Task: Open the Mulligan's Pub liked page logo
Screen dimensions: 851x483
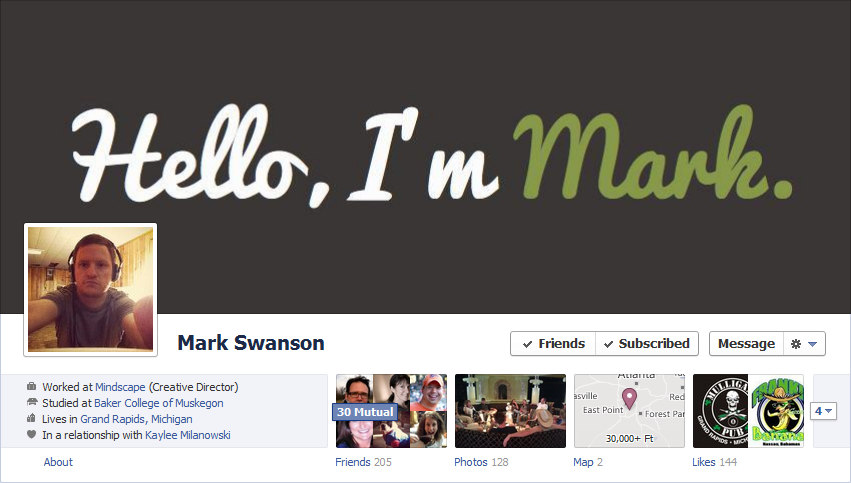Action: click(x=720, y=411)
